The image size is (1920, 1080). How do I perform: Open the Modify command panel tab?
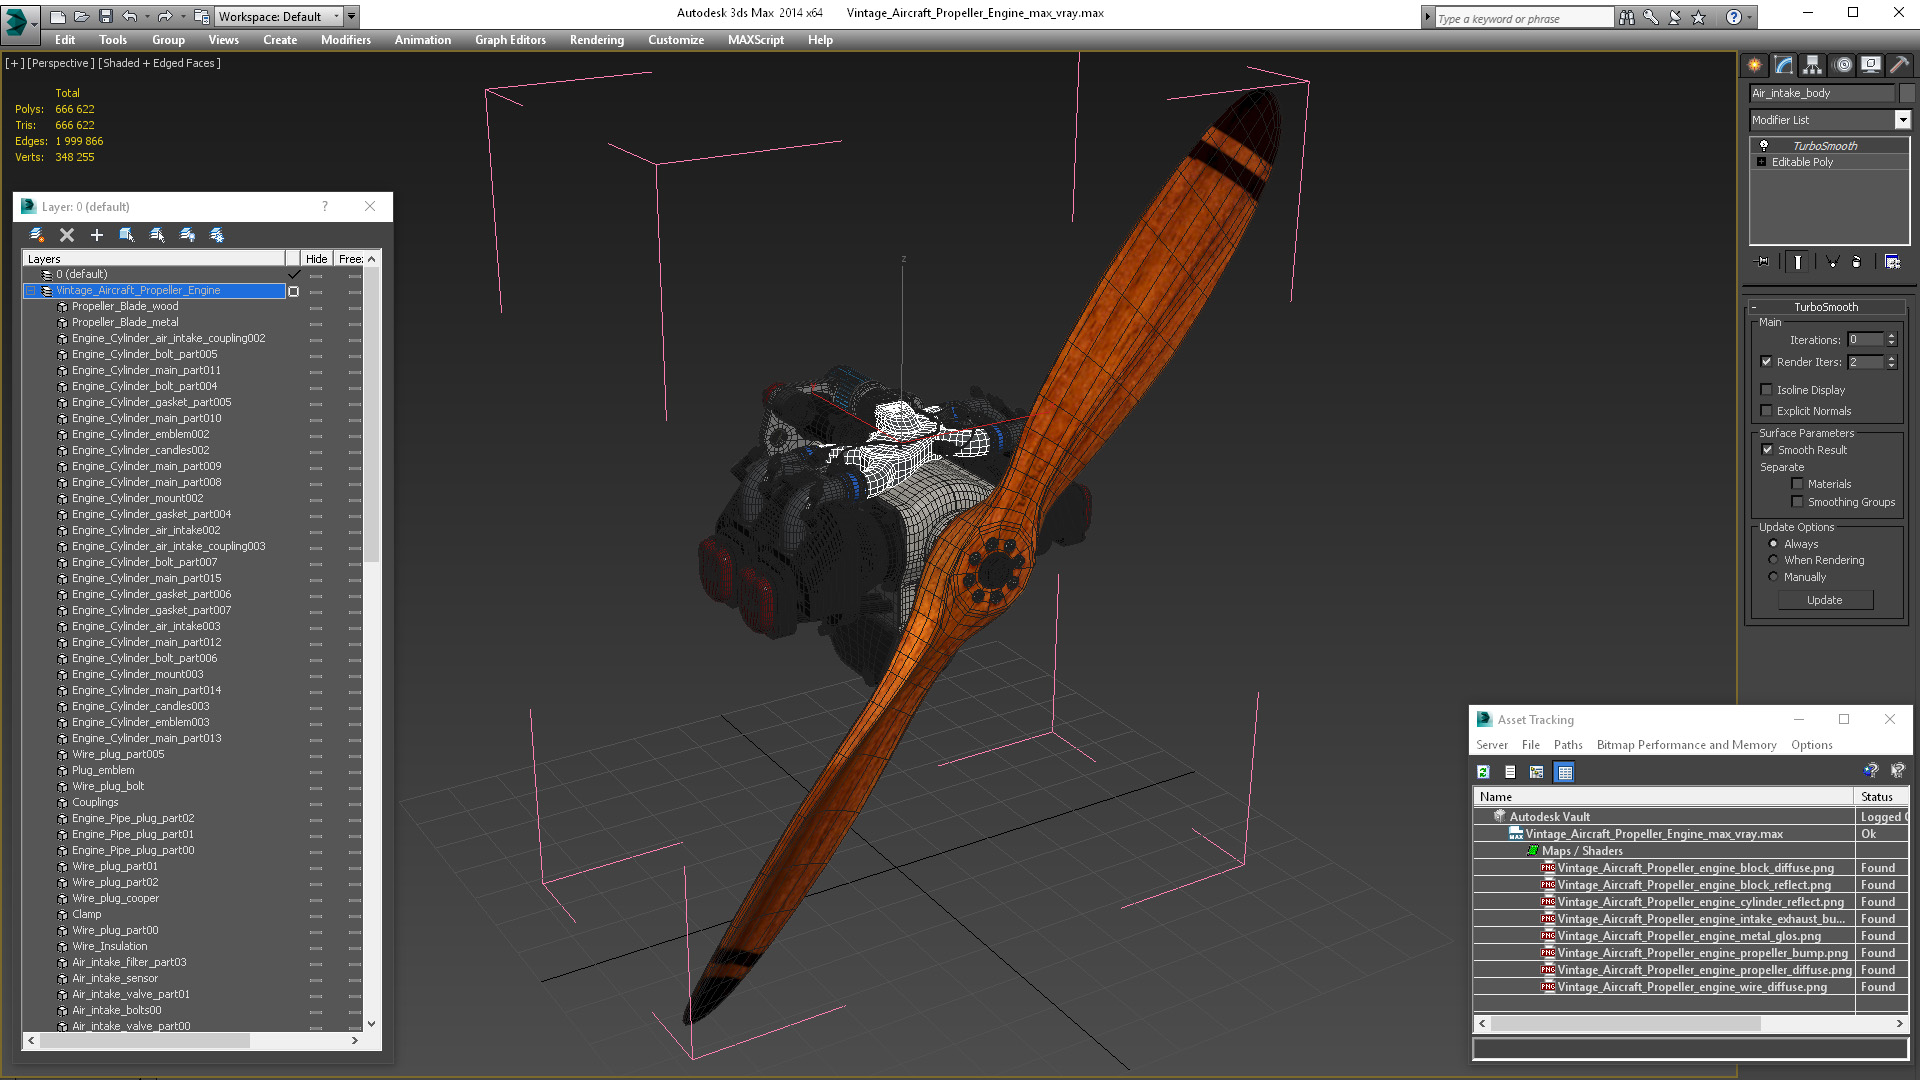[x=1784, y=65]
